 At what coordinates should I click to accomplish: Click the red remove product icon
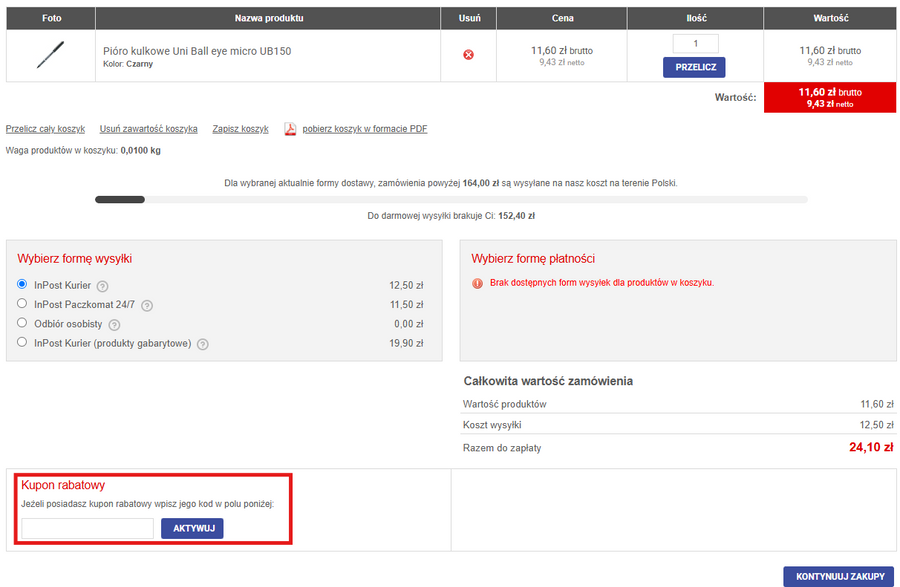[468, 54]
